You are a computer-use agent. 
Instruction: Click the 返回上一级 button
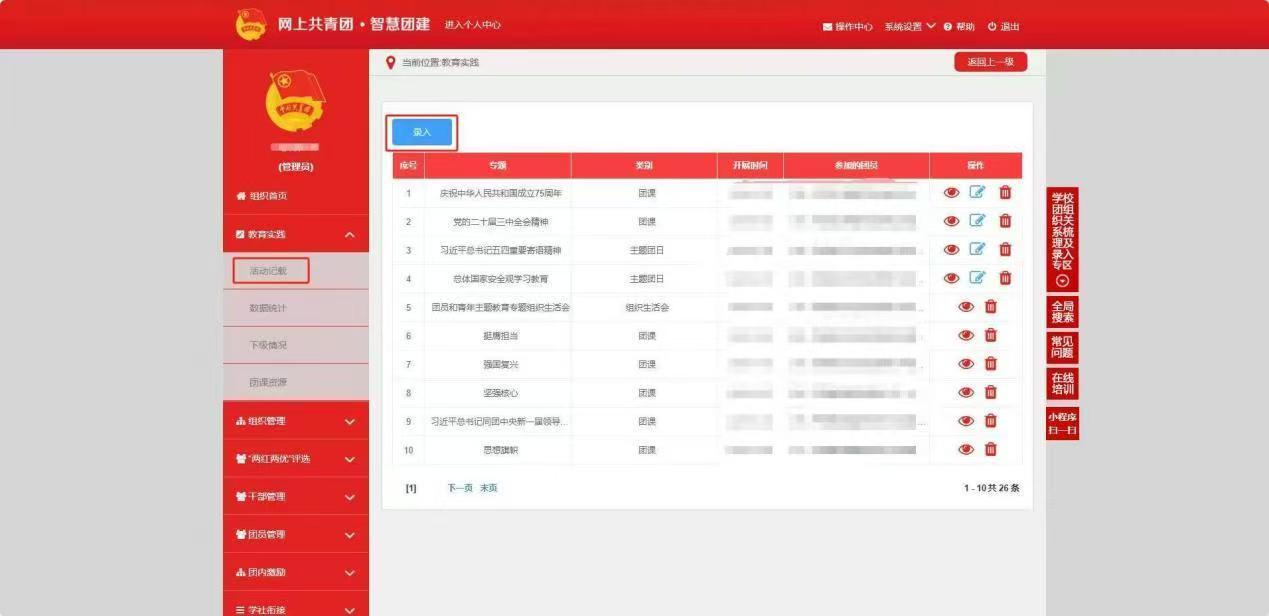990,62
